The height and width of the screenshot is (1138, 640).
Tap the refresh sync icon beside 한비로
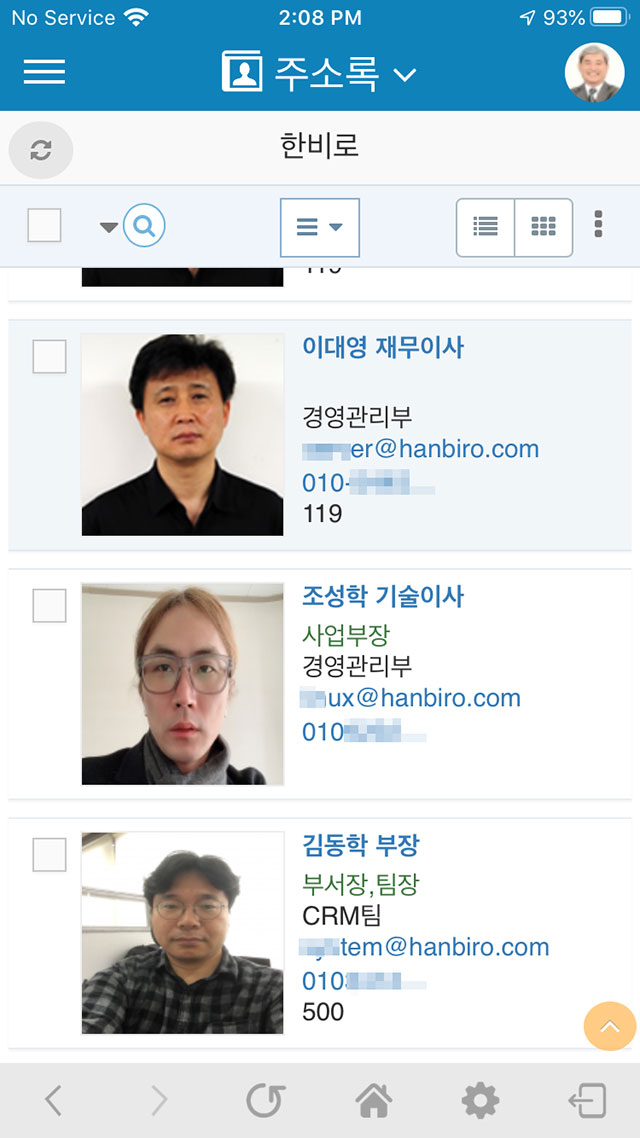[x=41, y=150]
